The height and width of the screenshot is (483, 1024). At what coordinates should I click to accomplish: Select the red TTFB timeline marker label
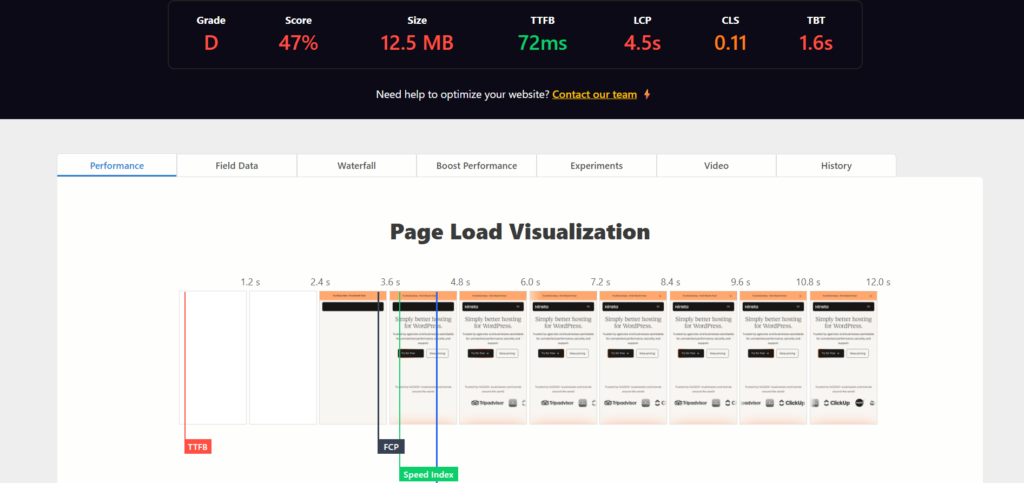pos(198,447)
